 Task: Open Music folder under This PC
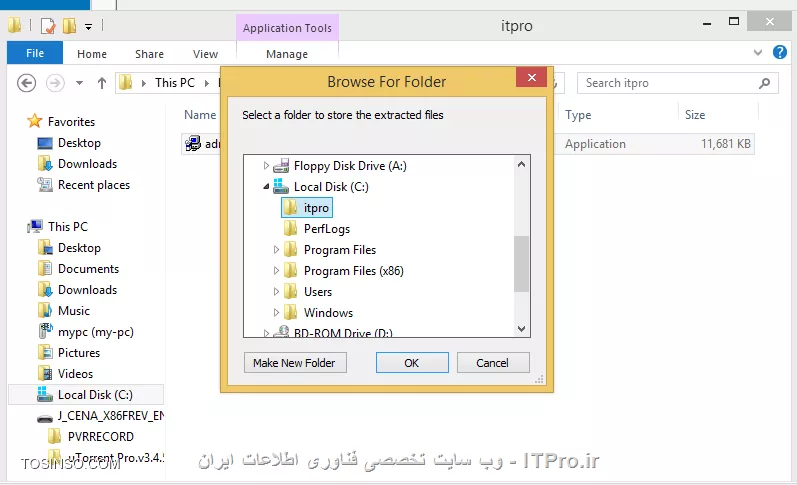(73, 311)
